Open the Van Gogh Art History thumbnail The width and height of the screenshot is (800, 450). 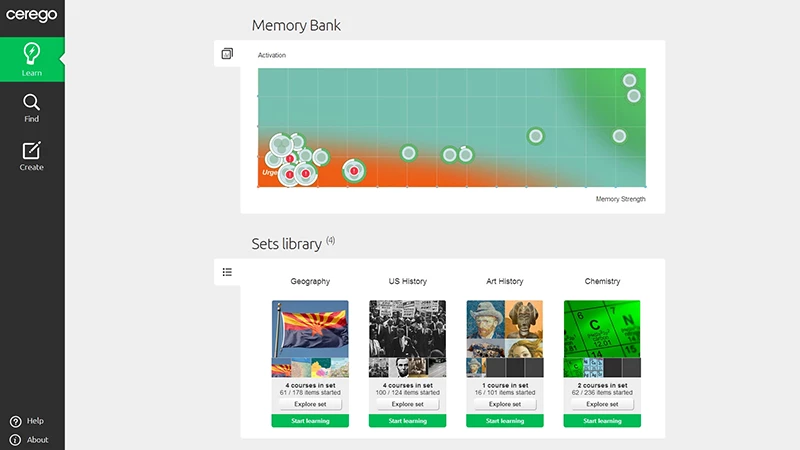[485, 320]
